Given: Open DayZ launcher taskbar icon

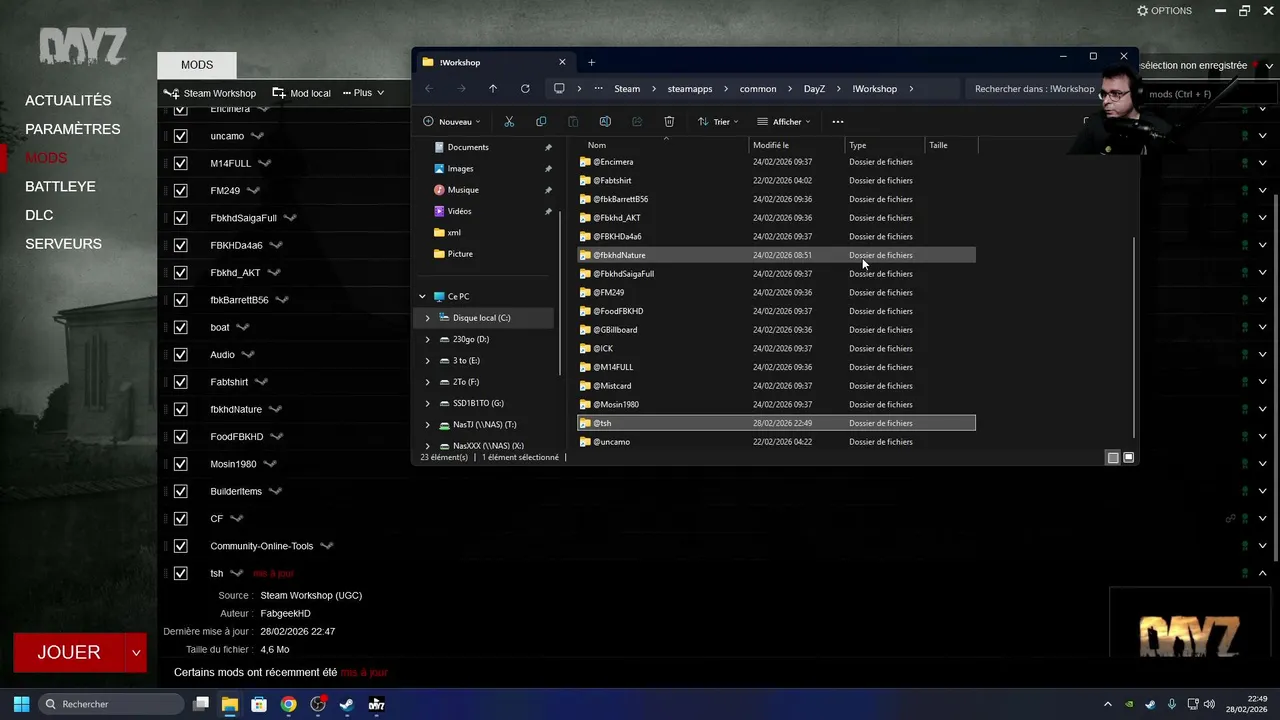Looking at the screenshot, I should (x=376, y=704).
